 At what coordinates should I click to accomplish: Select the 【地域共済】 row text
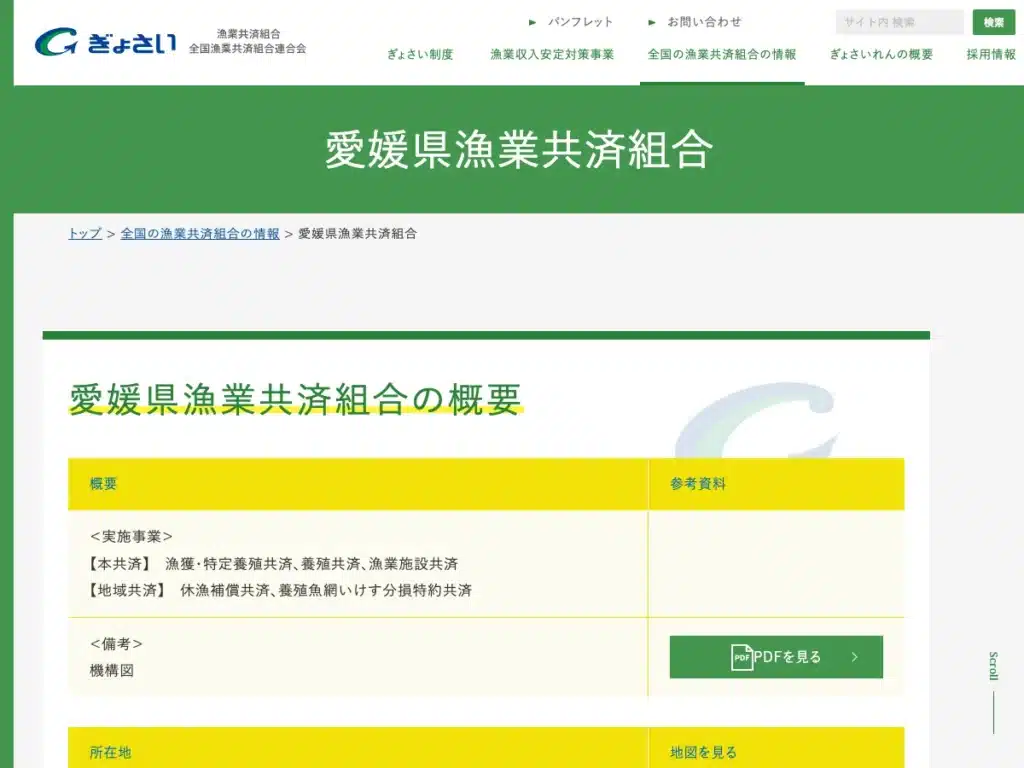pos(280,590)
